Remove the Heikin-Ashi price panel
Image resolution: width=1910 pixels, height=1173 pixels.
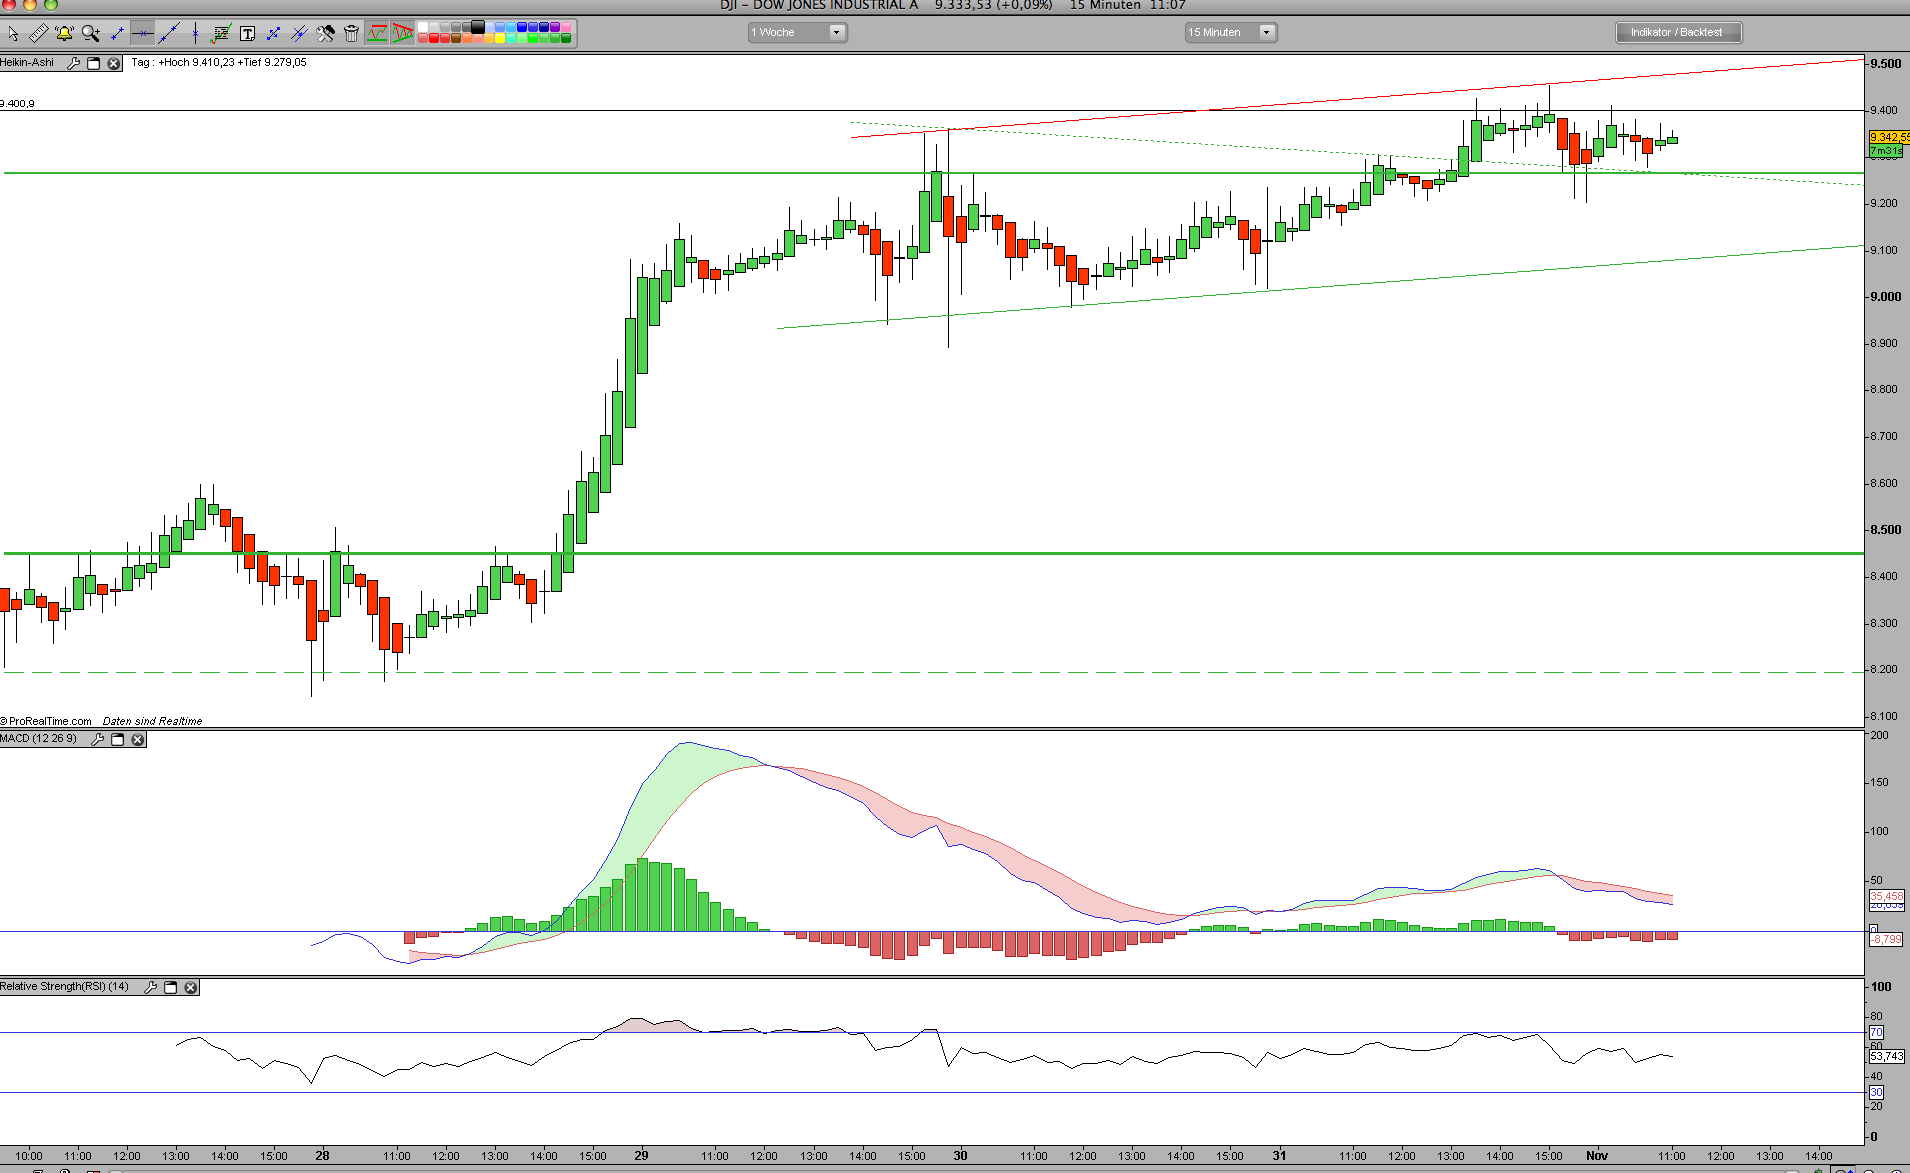point(114,63)
